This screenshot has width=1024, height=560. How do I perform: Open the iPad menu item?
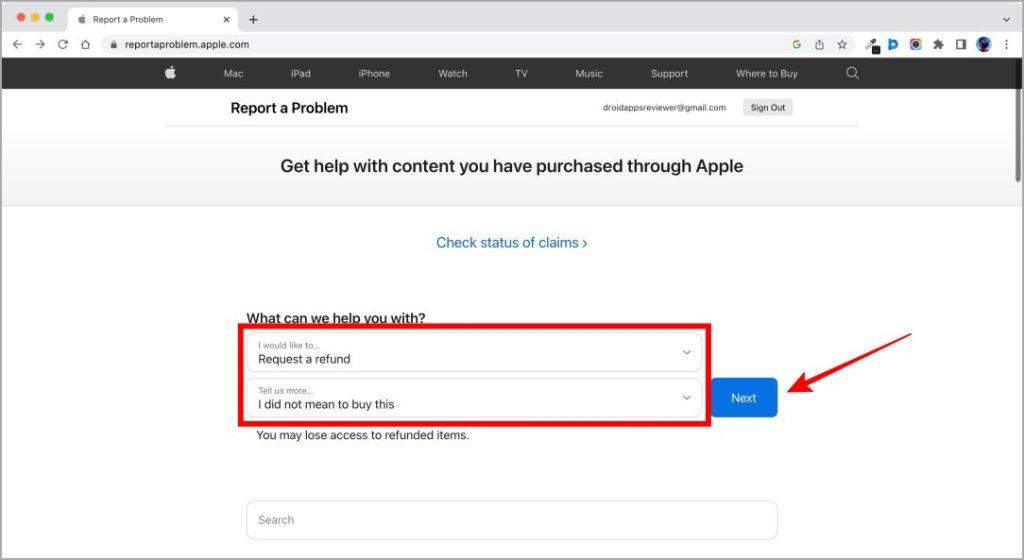300,74
